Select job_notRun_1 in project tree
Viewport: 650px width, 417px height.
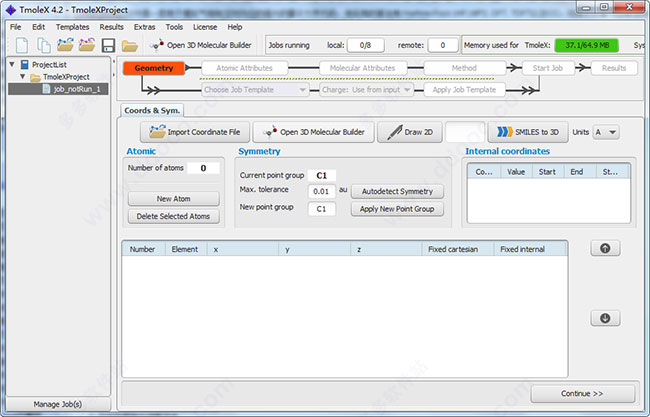click(73, 89)
